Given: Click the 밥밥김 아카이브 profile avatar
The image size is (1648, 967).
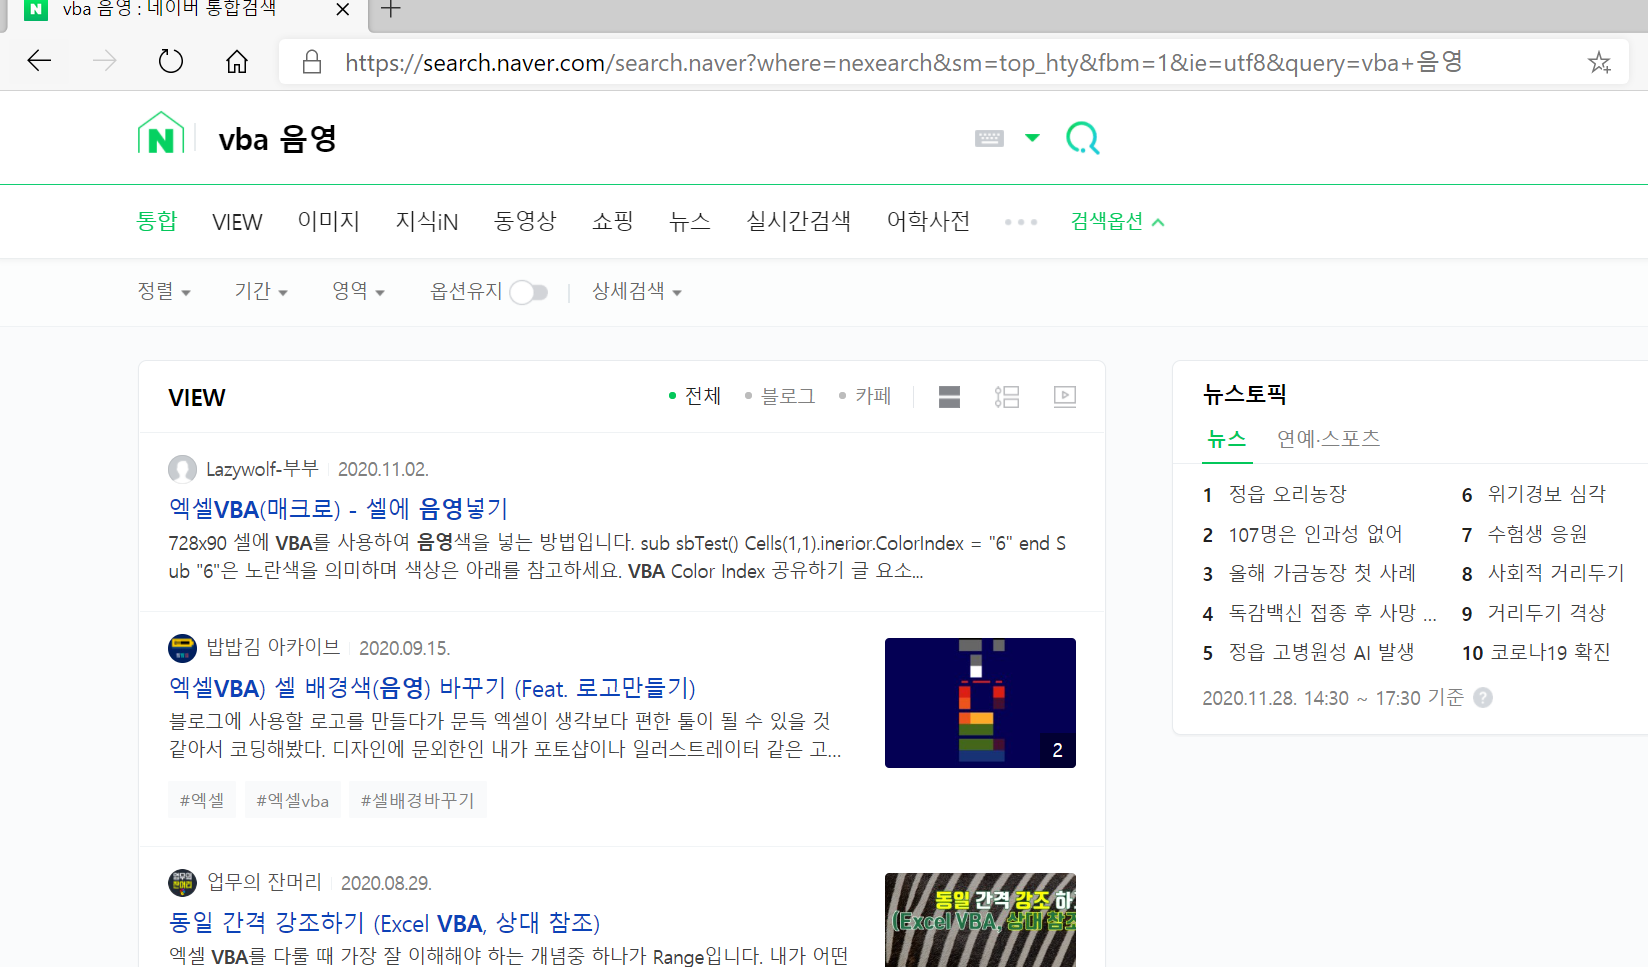Looking at the screenshot, I should tap(182, 648).
